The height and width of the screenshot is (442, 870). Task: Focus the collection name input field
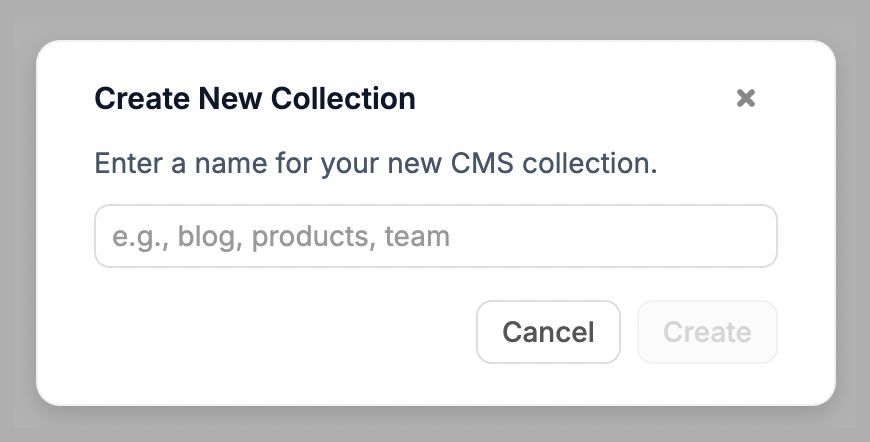click(x=435, y=237)
